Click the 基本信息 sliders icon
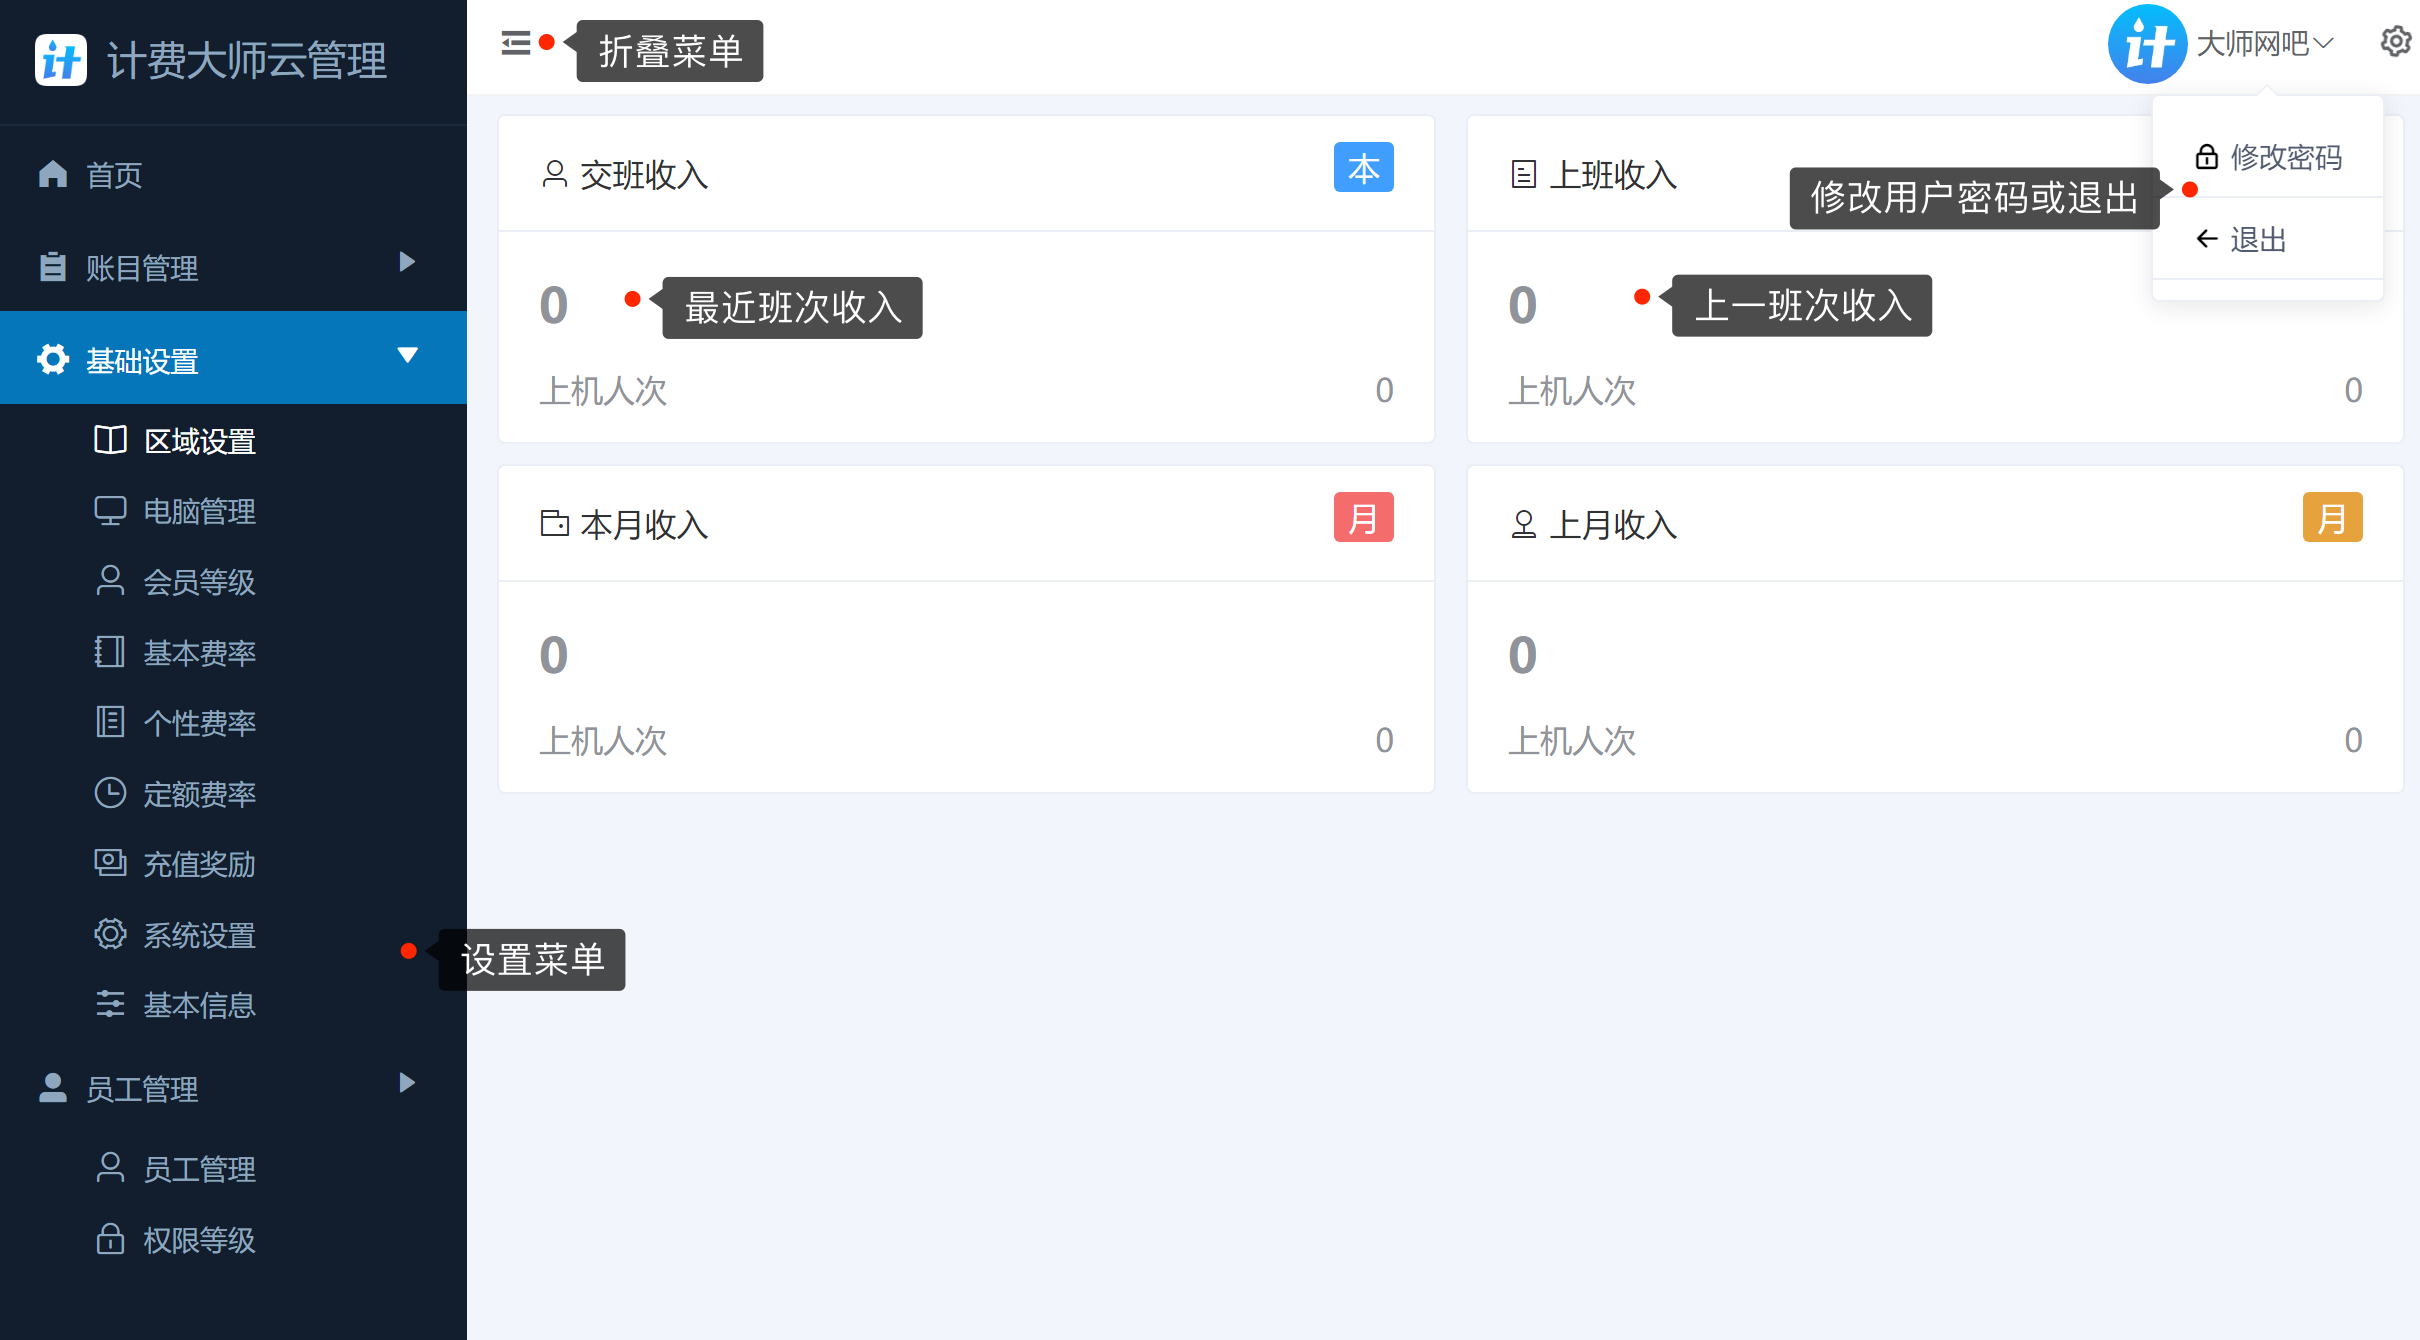The width and height of the screenshot is (2420, 1340). coord(110,1004)
